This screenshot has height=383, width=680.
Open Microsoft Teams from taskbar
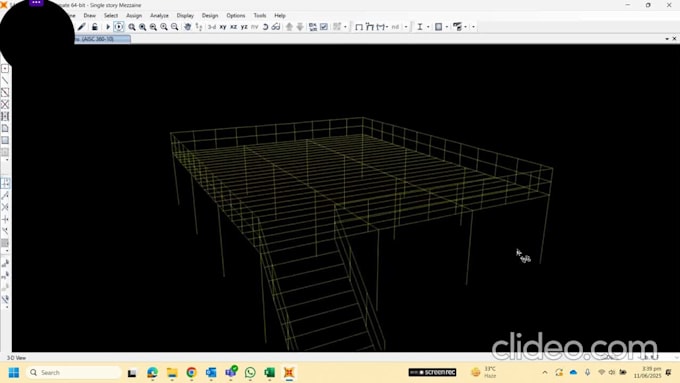[231, 372]
